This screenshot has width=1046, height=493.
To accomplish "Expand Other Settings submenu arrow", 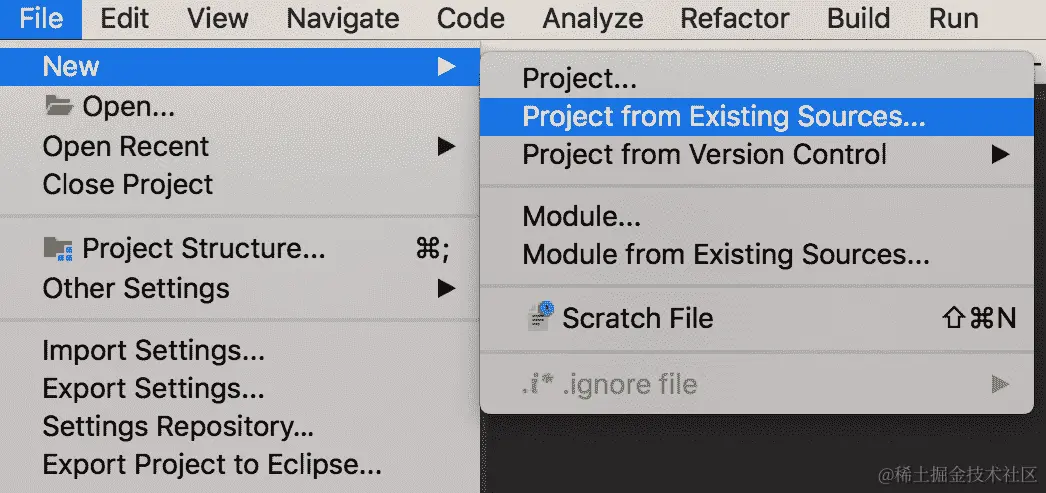I will click(446, 290).
